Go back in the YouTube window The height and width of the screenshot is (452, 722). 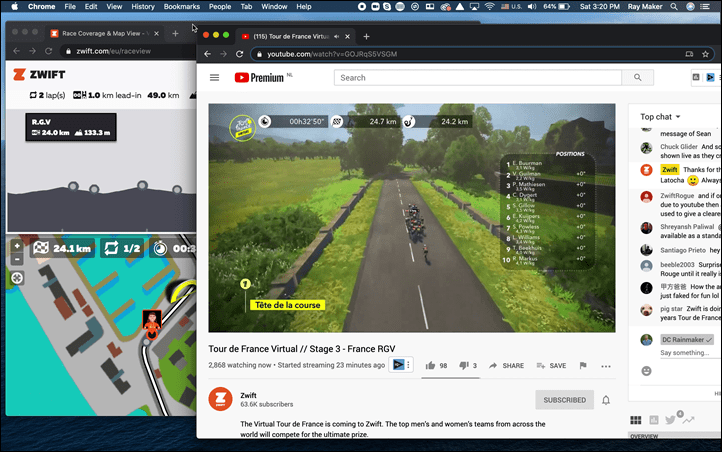[208, 54]
